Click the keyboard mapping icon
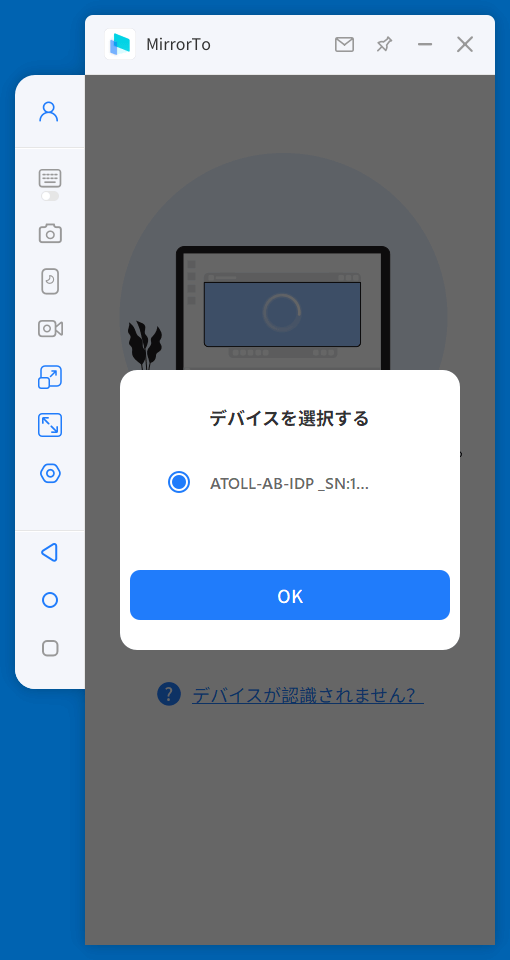The width and height of the screenshot is (510, 960). tap(50, 178)
